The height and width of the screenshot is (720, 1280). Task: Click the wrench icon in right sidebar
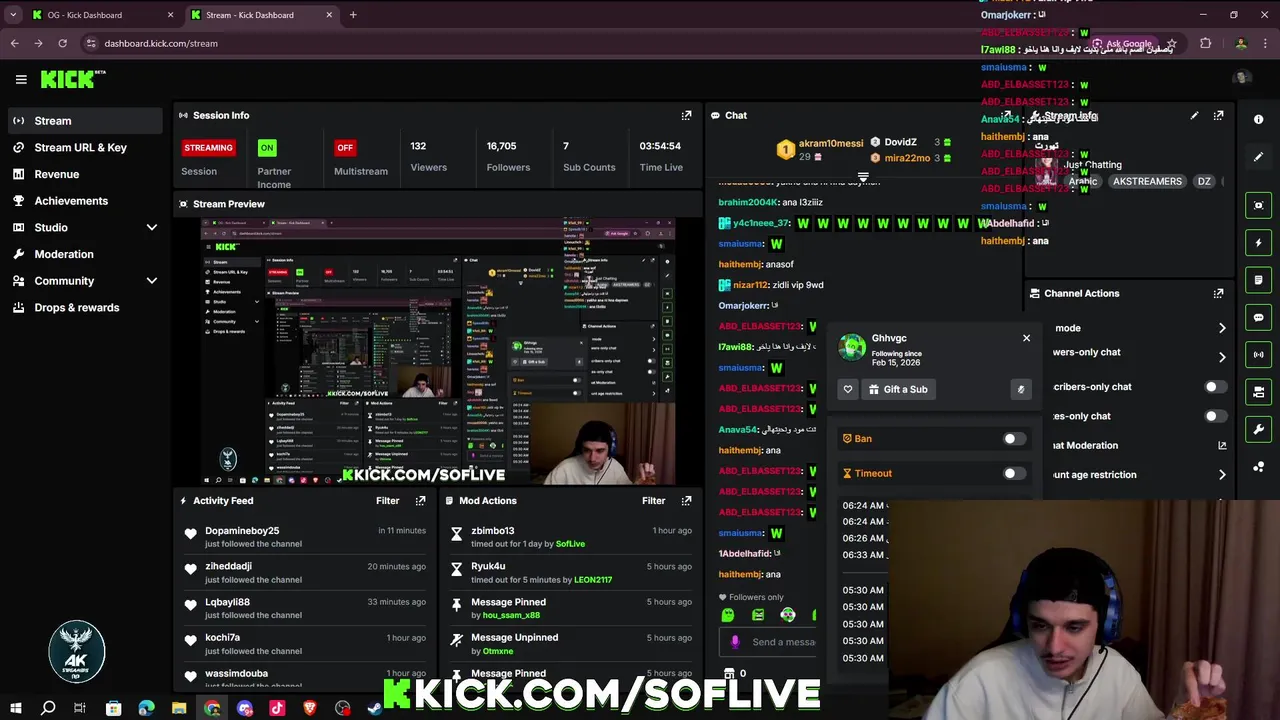pyautogui.click(x=1258, y=429)
